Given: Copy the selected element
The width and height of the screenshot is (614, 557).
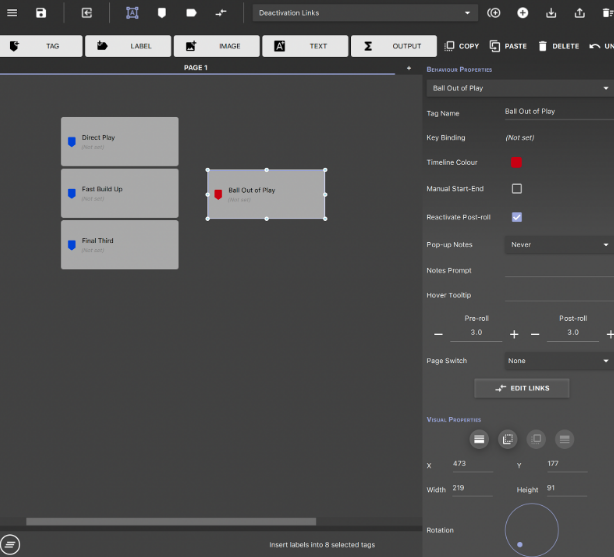Looking at the screenshot, I should point(462,46).
